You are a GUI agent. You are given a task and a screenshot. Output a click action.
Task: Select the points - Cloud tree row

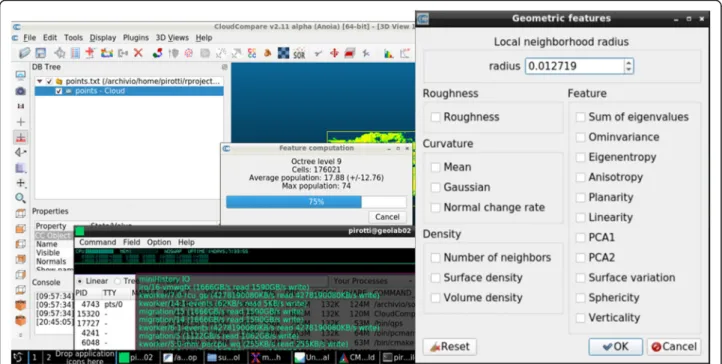pos(129,91)
